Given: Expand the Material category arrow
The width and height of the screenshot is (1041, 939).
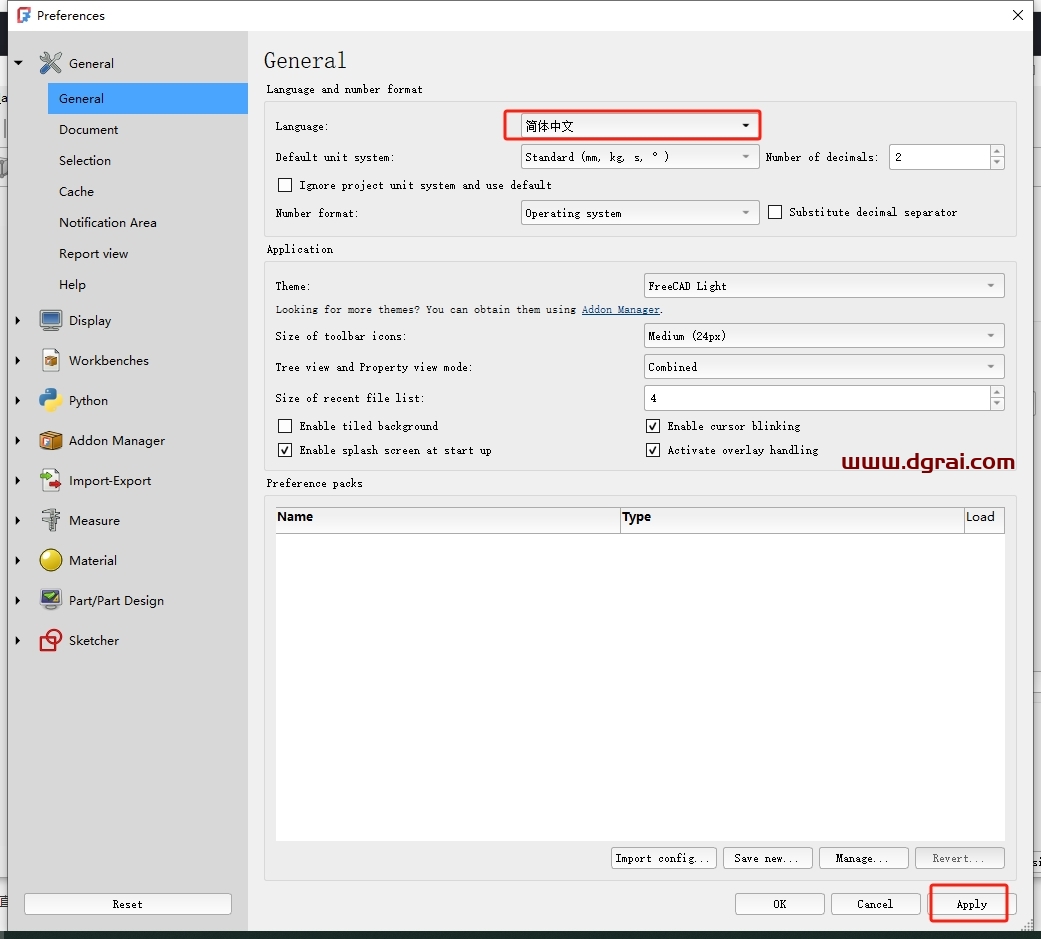Looking at the screenshot, I should [18, 560].
